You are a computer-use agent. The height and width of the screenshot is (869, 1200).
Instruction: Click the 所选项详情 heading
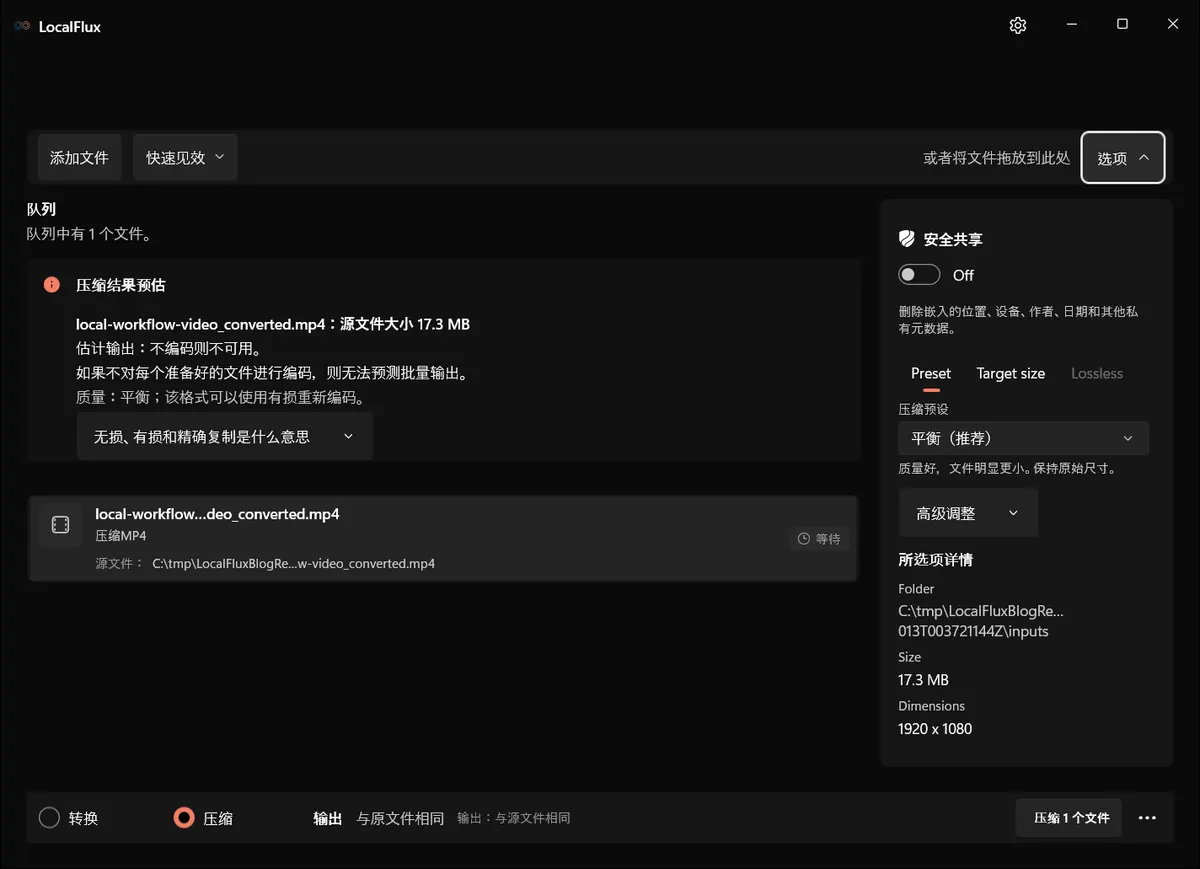coord(936,560)
